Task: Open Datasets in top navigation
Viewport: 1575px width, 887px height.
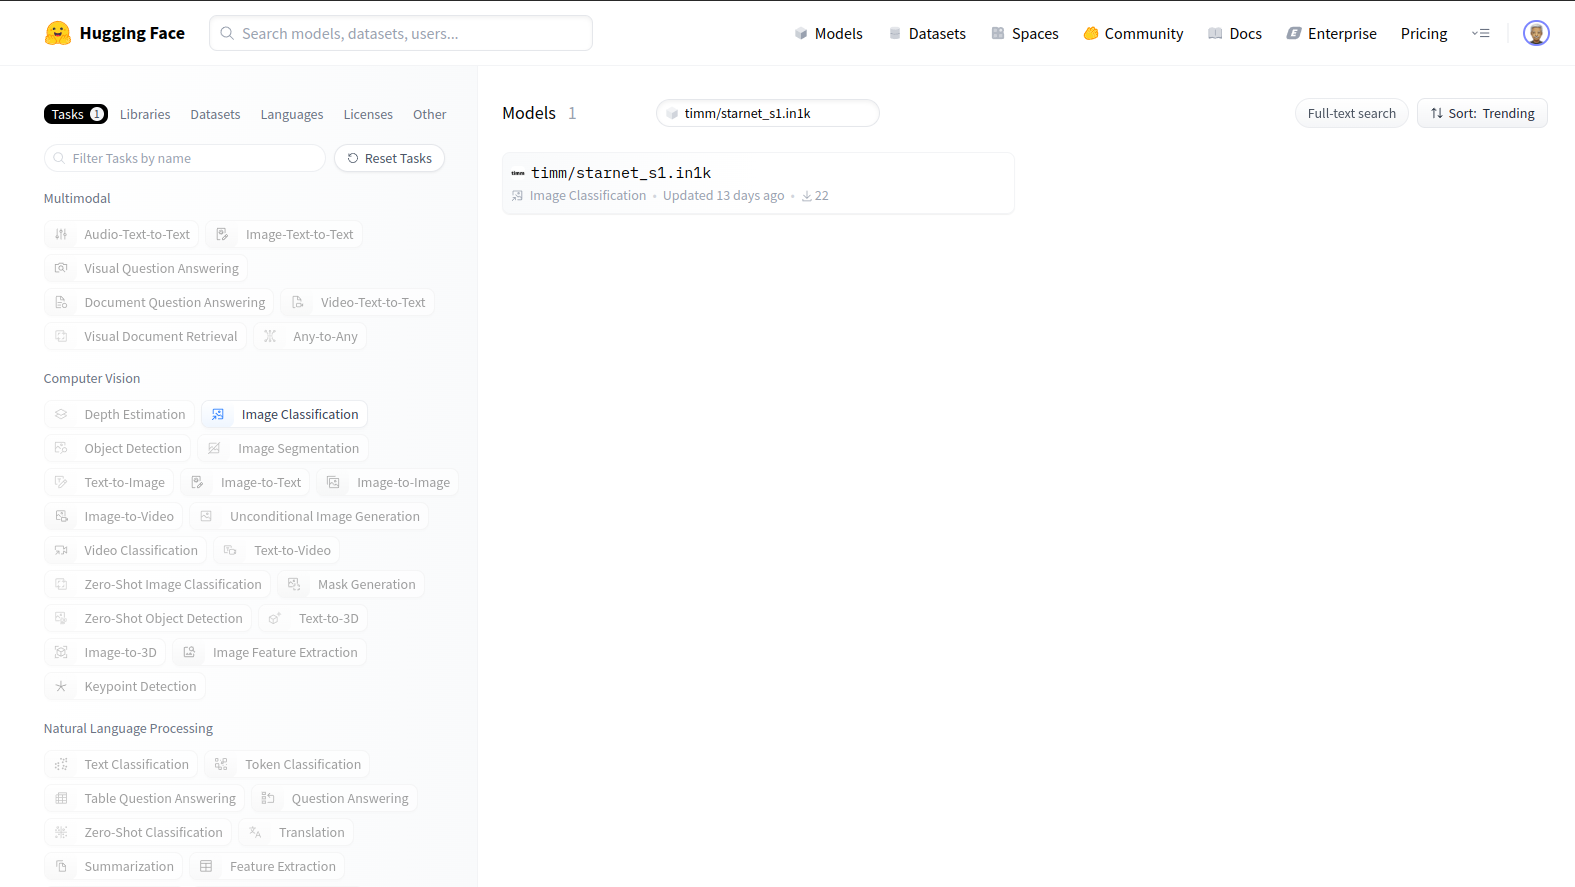Action: point(927,33)
